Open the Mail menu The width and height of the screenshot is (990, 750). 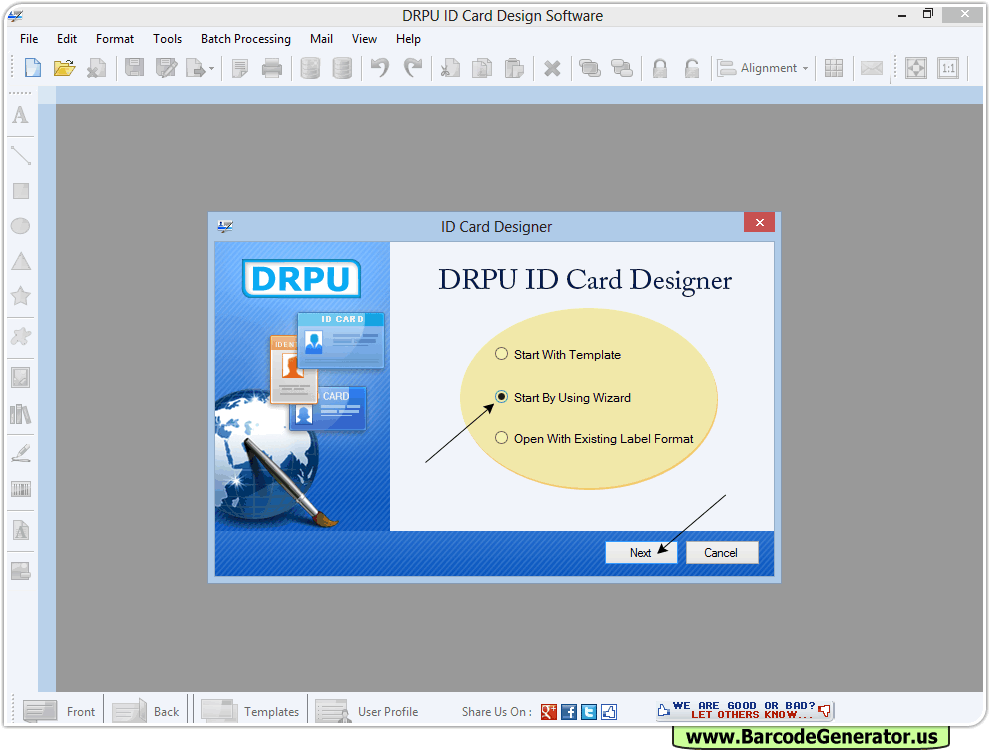(321, 39)
